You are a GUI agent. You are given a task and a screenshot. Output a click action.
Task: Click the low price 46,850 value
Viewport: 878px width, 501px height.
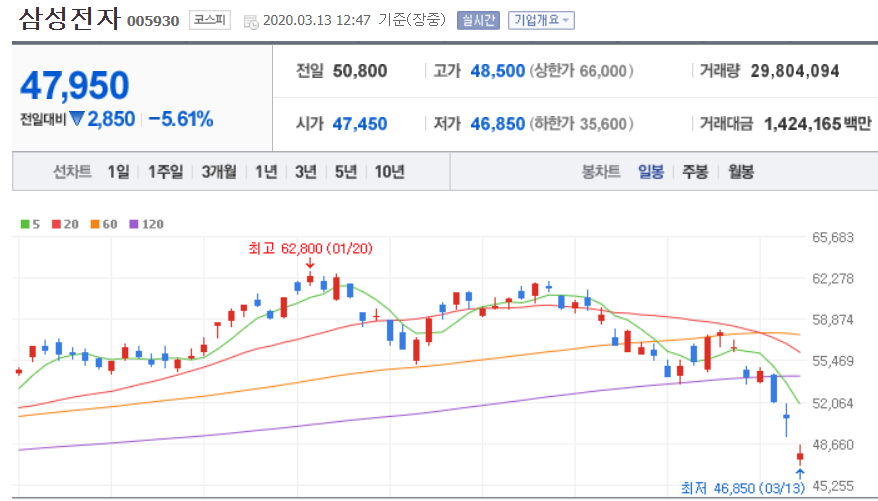click(497, 124)
